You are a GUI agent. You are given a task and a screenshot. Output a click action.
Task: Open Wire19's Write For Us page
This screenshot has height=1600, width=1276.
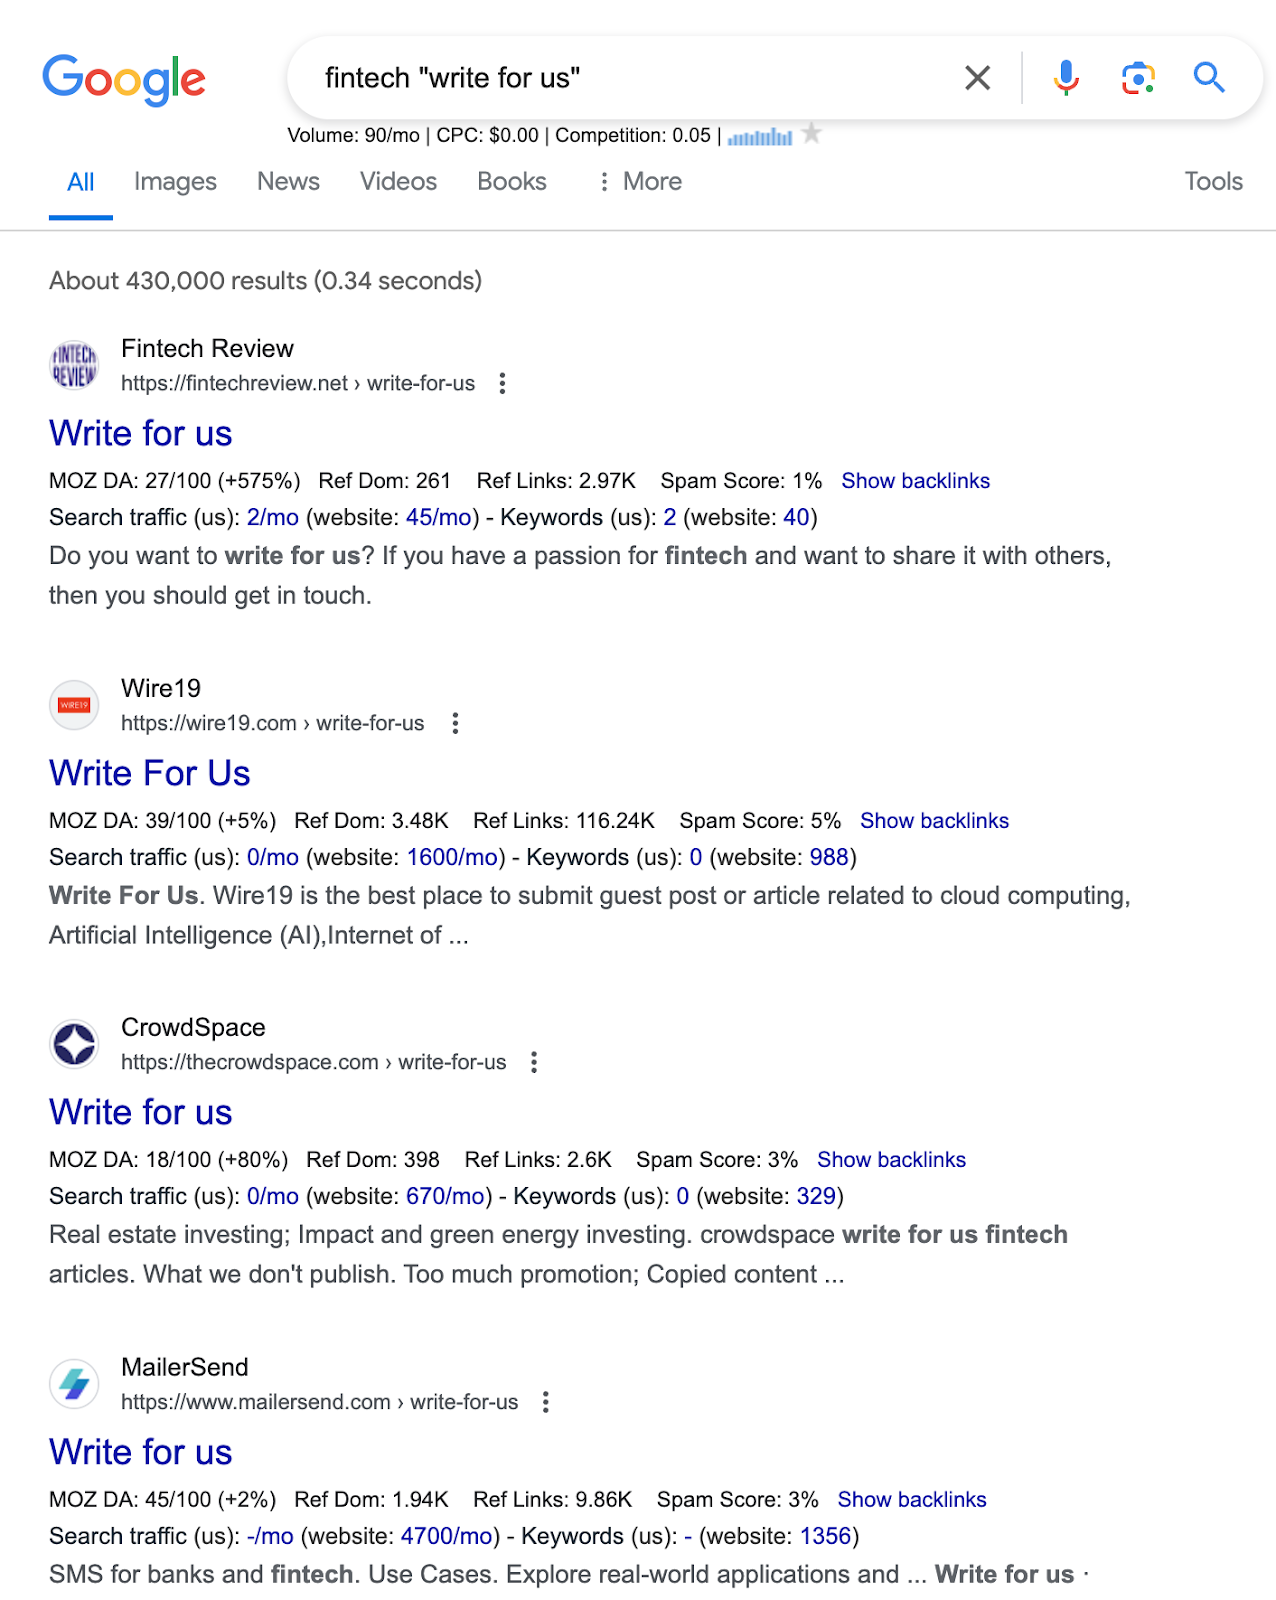tap(149, 772)
